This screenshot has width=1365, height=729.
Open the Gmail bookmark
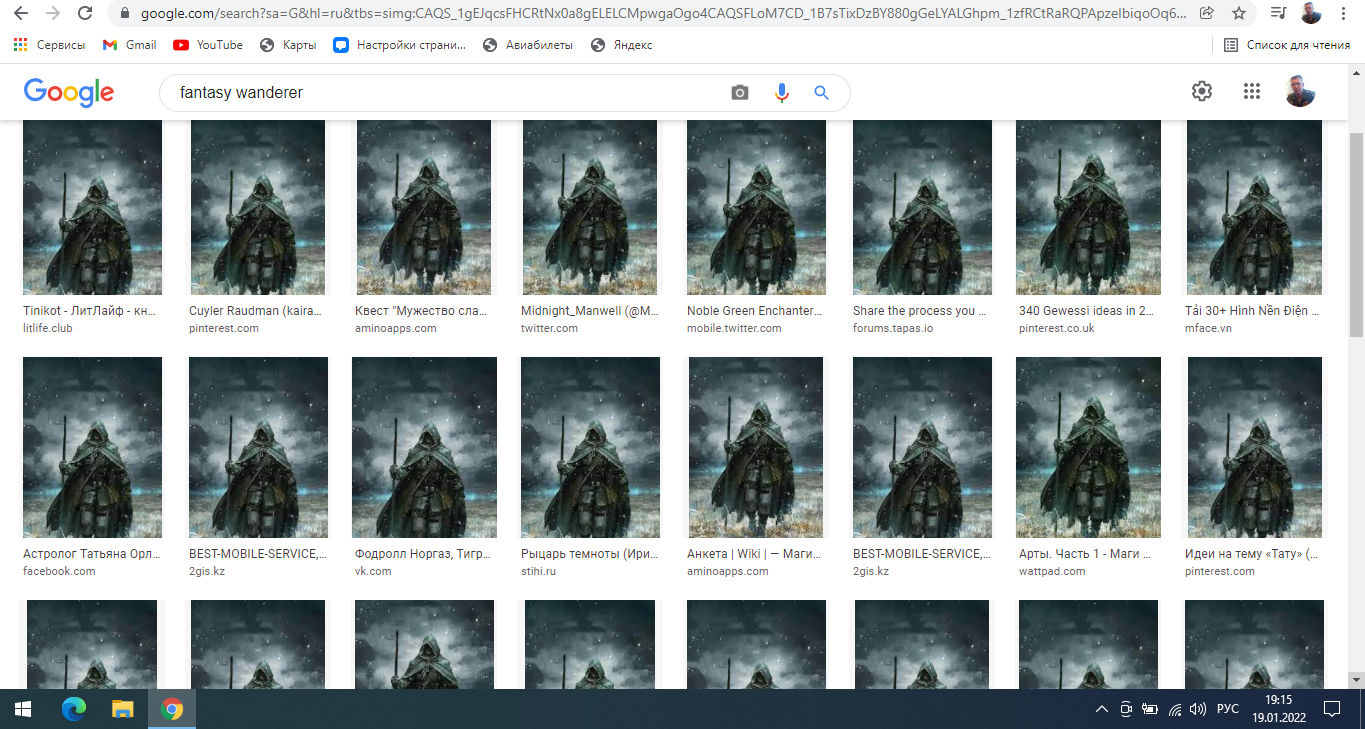(x=129, y=45)
